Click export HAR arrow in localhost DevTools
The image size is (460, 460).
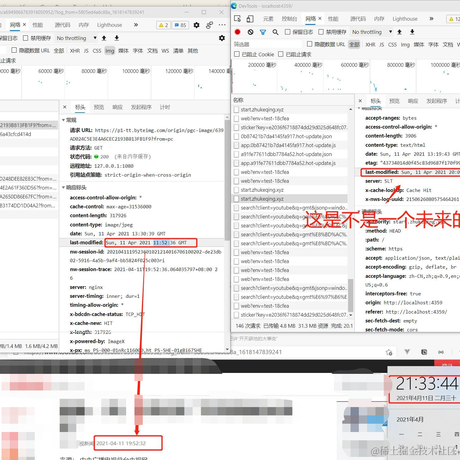(412, 32)
